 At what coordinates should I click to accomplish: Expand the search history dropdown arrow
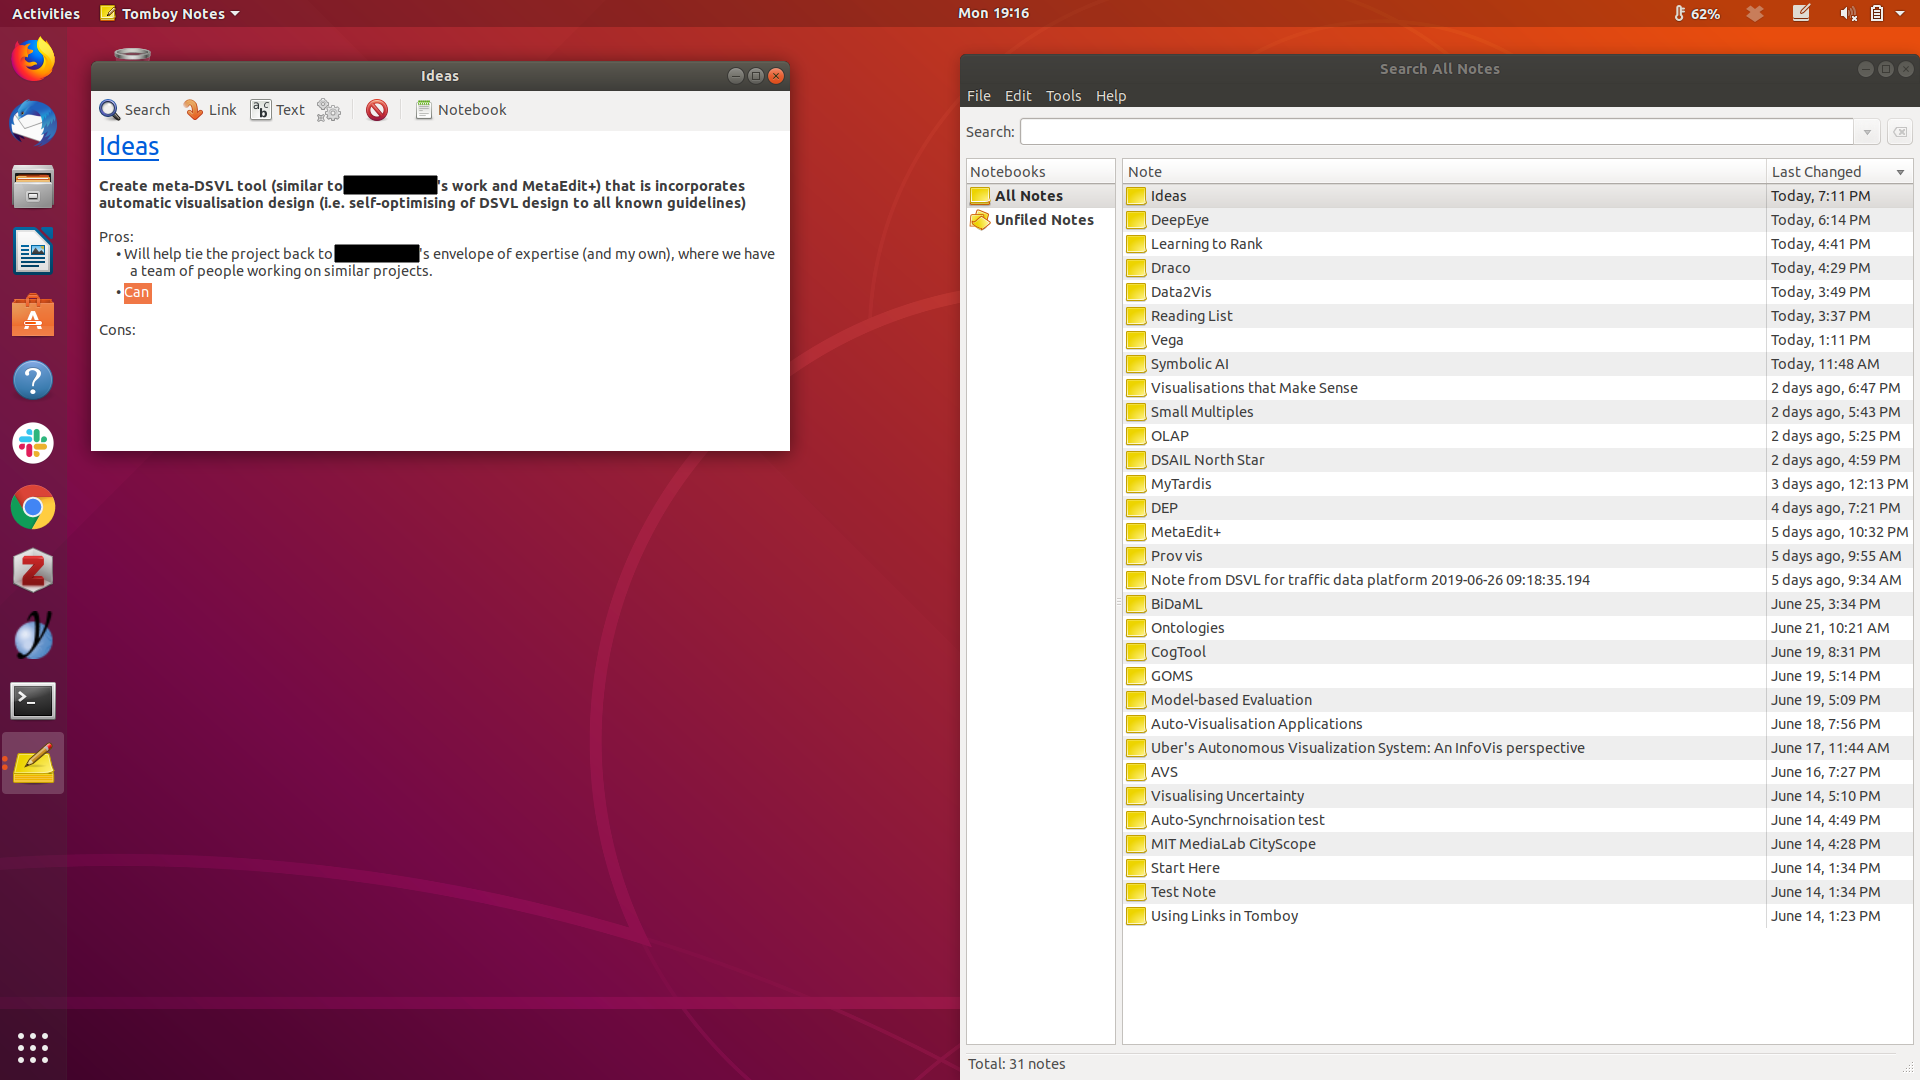point(1867,132)
